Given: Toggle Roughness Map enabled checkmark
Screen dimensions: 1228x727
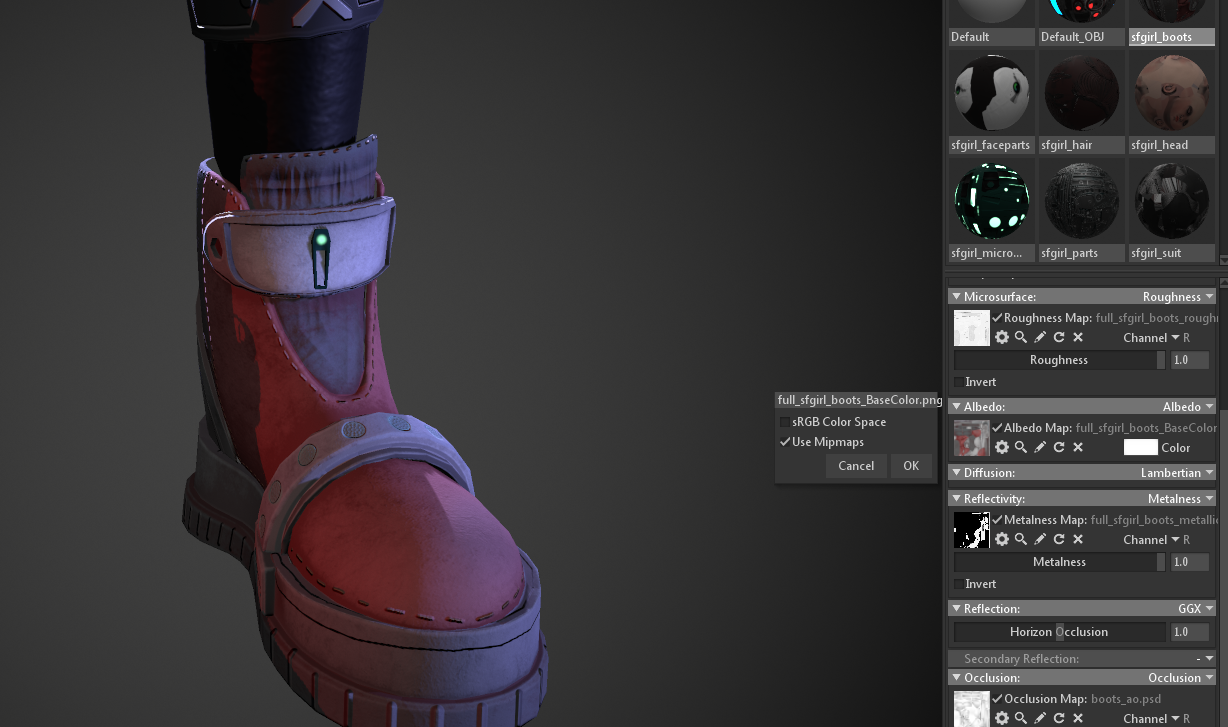Looking at the screenshot, I should [x=997, y=318].
